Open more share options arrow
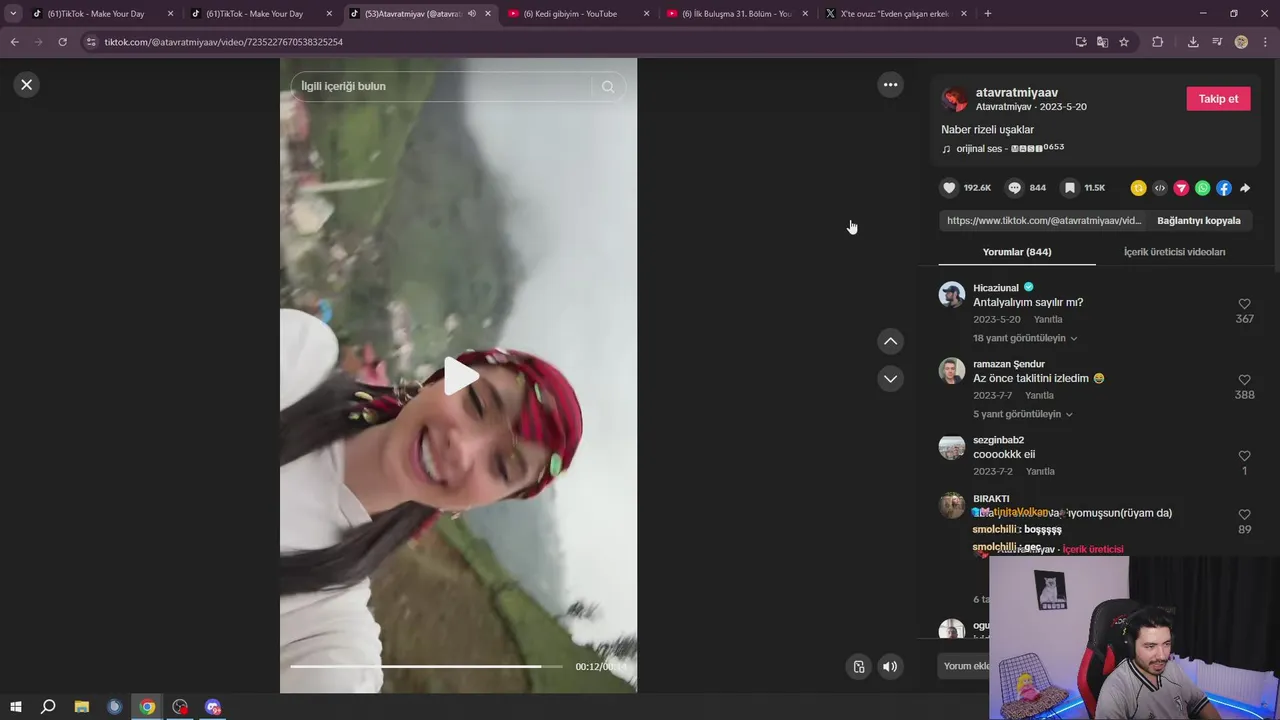This screenshot has width=1280, height=720. click(x=1245, y=188)
